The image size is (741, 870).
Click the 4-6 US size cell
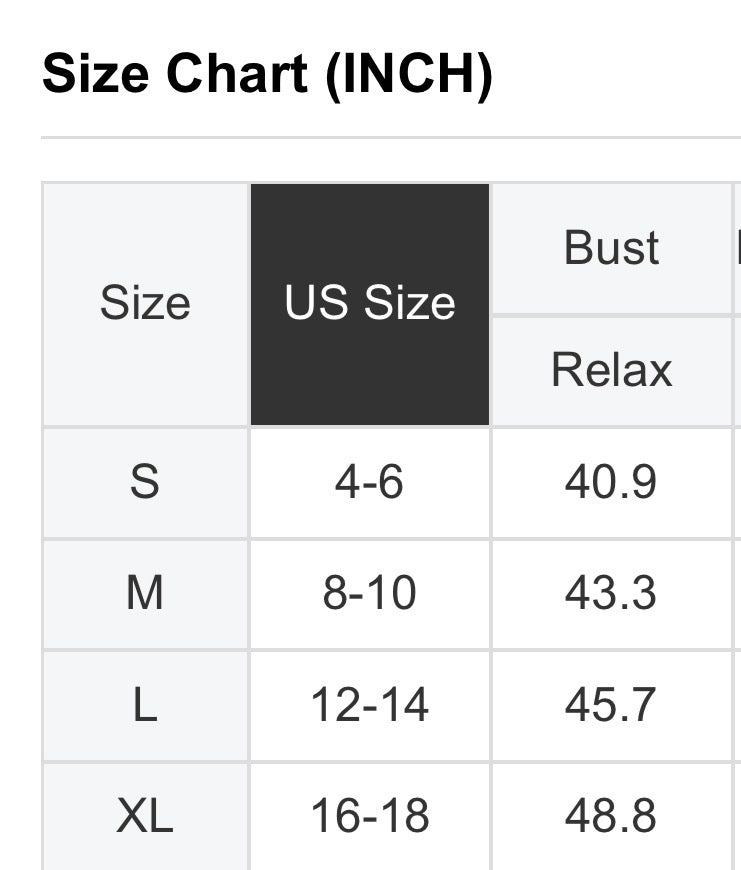pyautogui.click(x=370, y=482)
